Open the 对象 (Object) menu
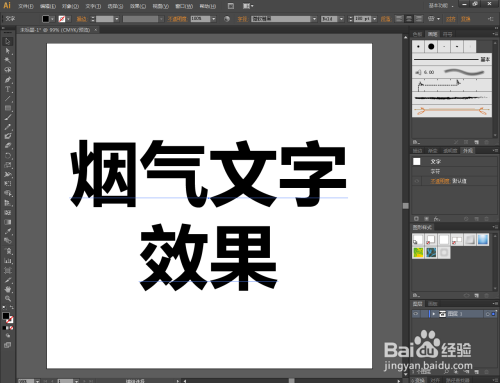The width and height of the screenshot is (500, 383). (x=70, y=6)
